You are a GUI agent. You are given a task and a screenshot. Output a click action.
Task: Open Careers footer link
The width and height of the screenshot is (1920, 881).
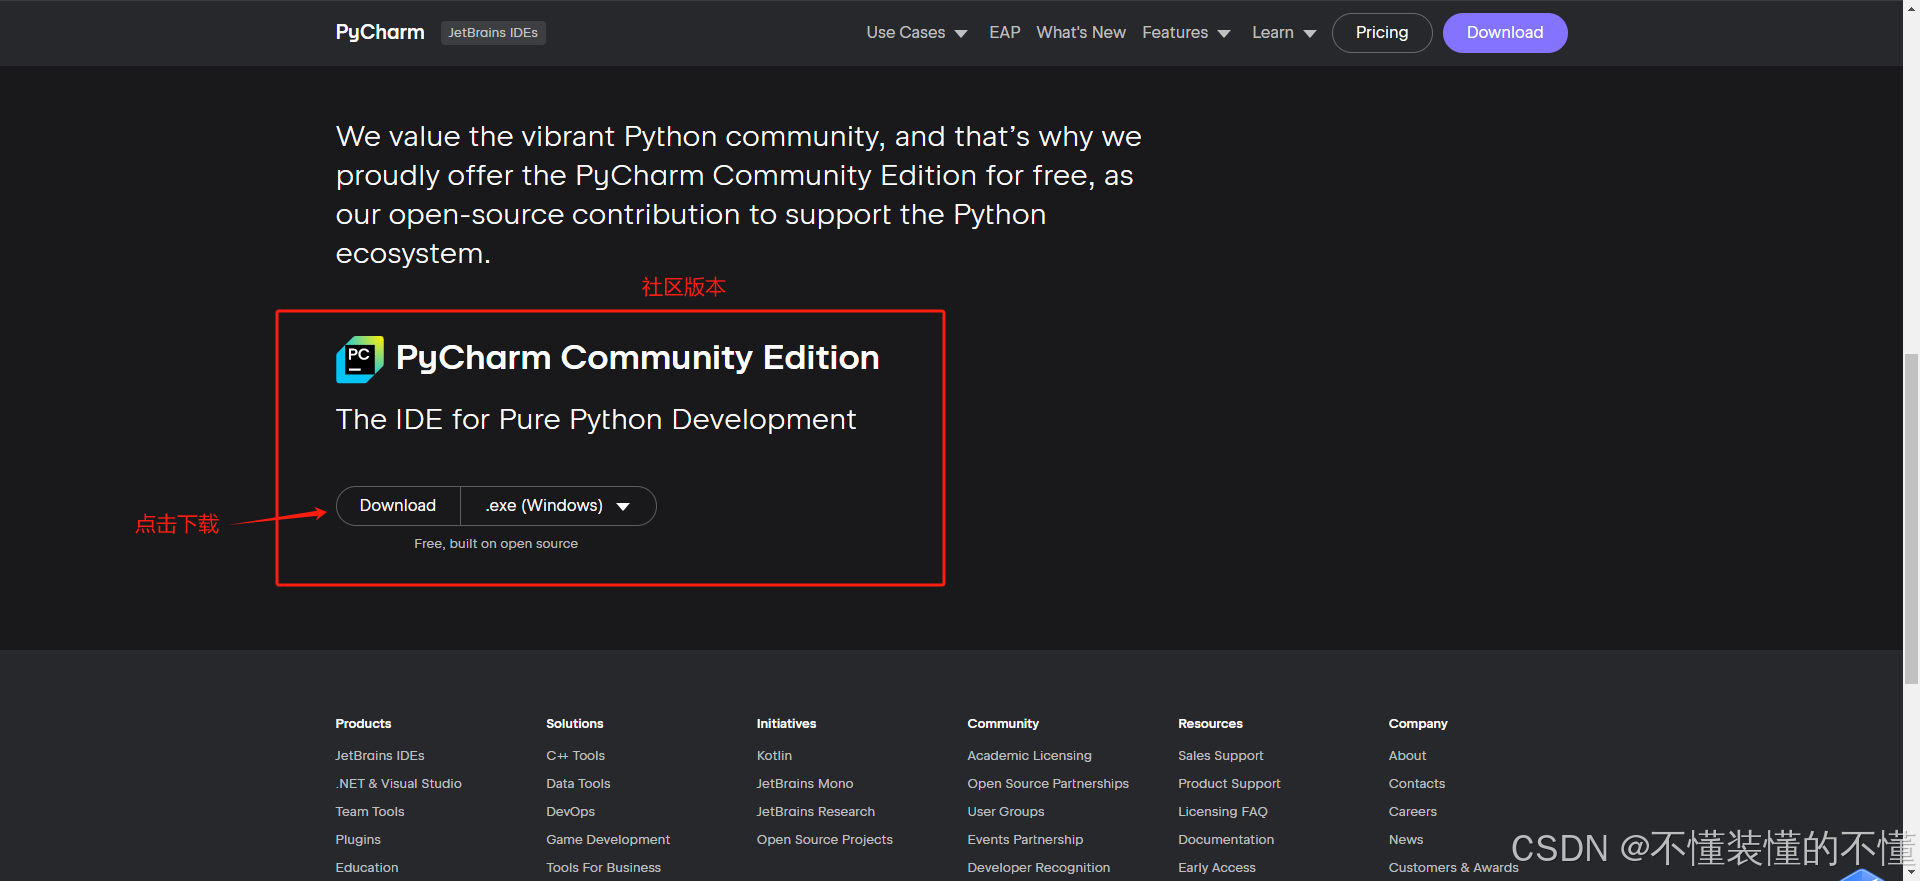point(1413,812)
